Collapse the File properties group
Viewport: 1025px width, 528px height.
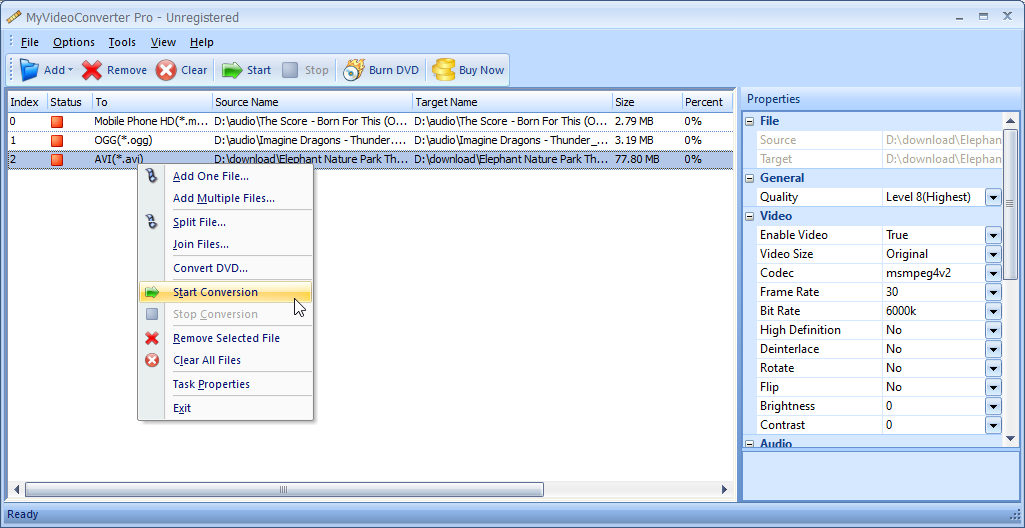tap(749, 122)
